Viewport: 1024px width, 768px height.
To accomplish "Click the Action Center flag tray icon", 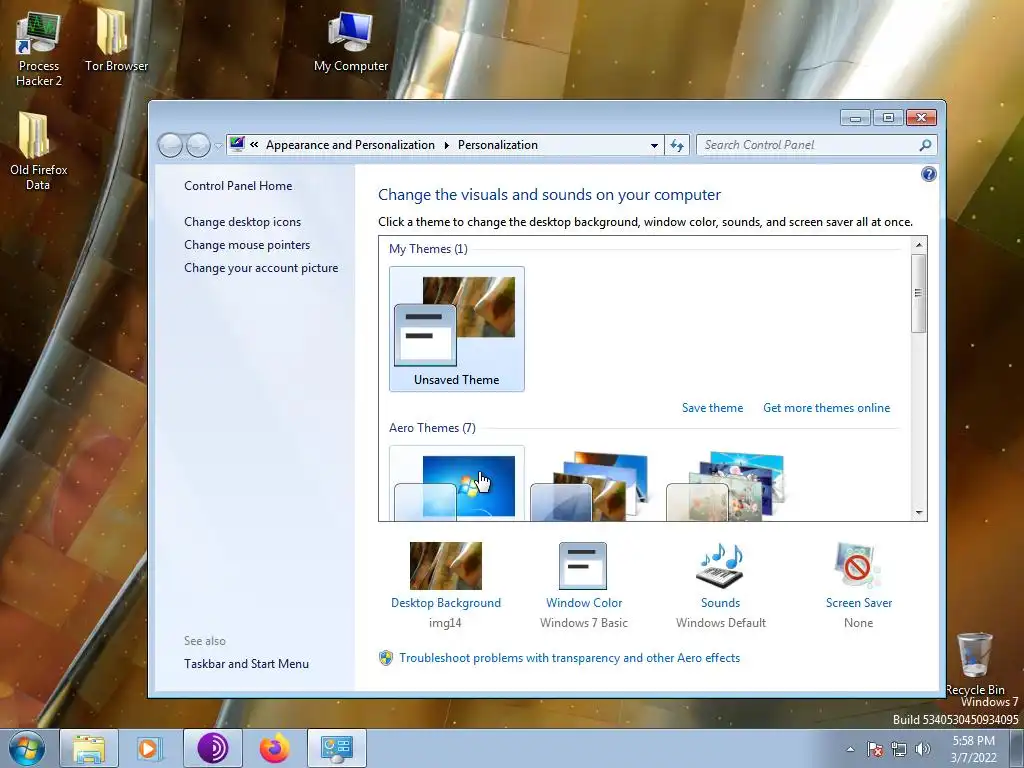I will coord(875,749).
